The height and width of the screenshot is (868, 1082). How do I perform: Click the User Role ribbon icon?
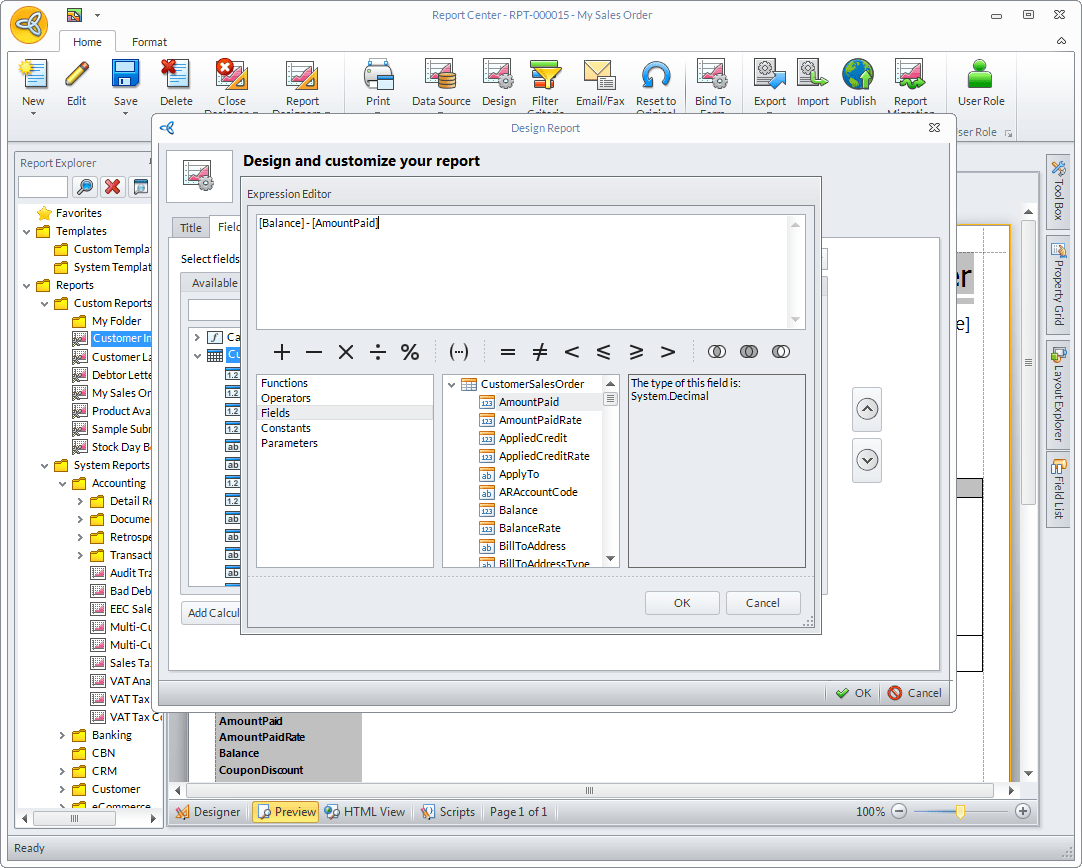coord(980,75)
